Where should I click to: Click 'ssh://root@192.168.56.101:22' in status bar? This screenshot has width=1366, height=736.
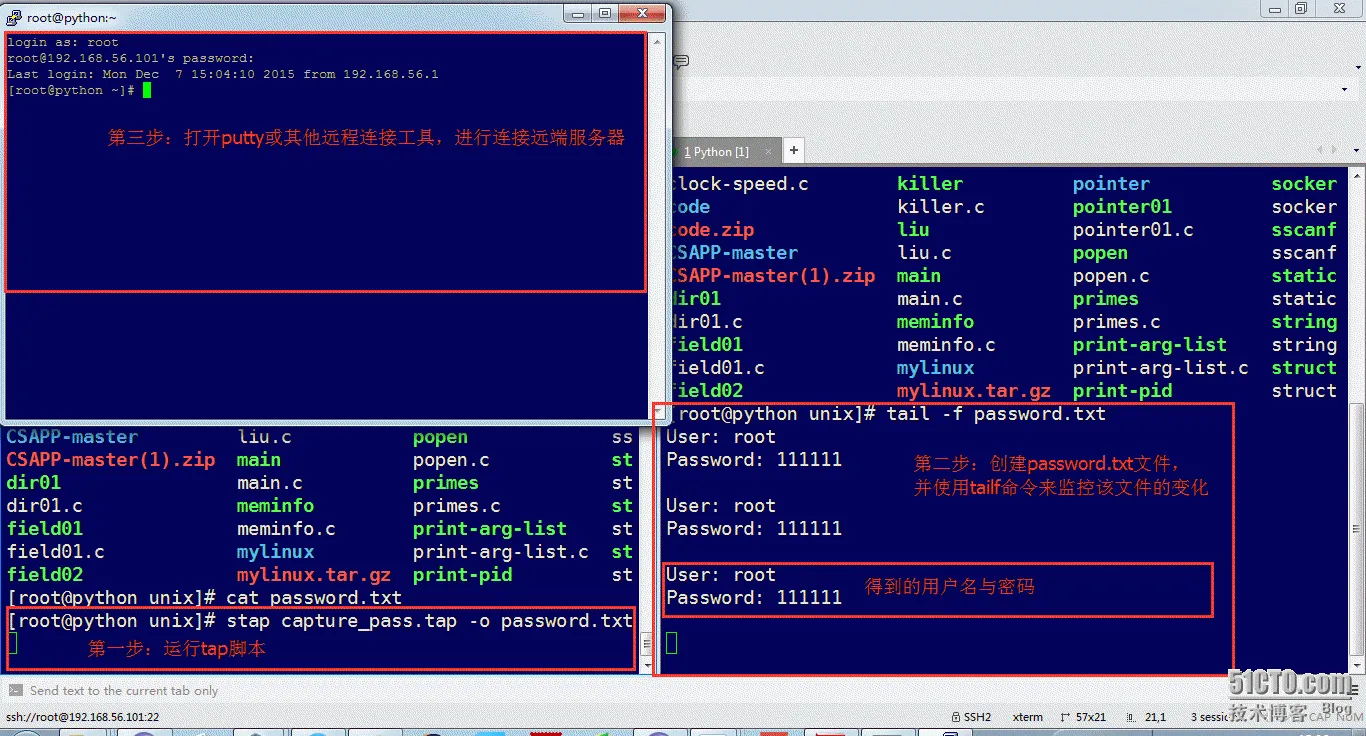click(x=83, y=717)
